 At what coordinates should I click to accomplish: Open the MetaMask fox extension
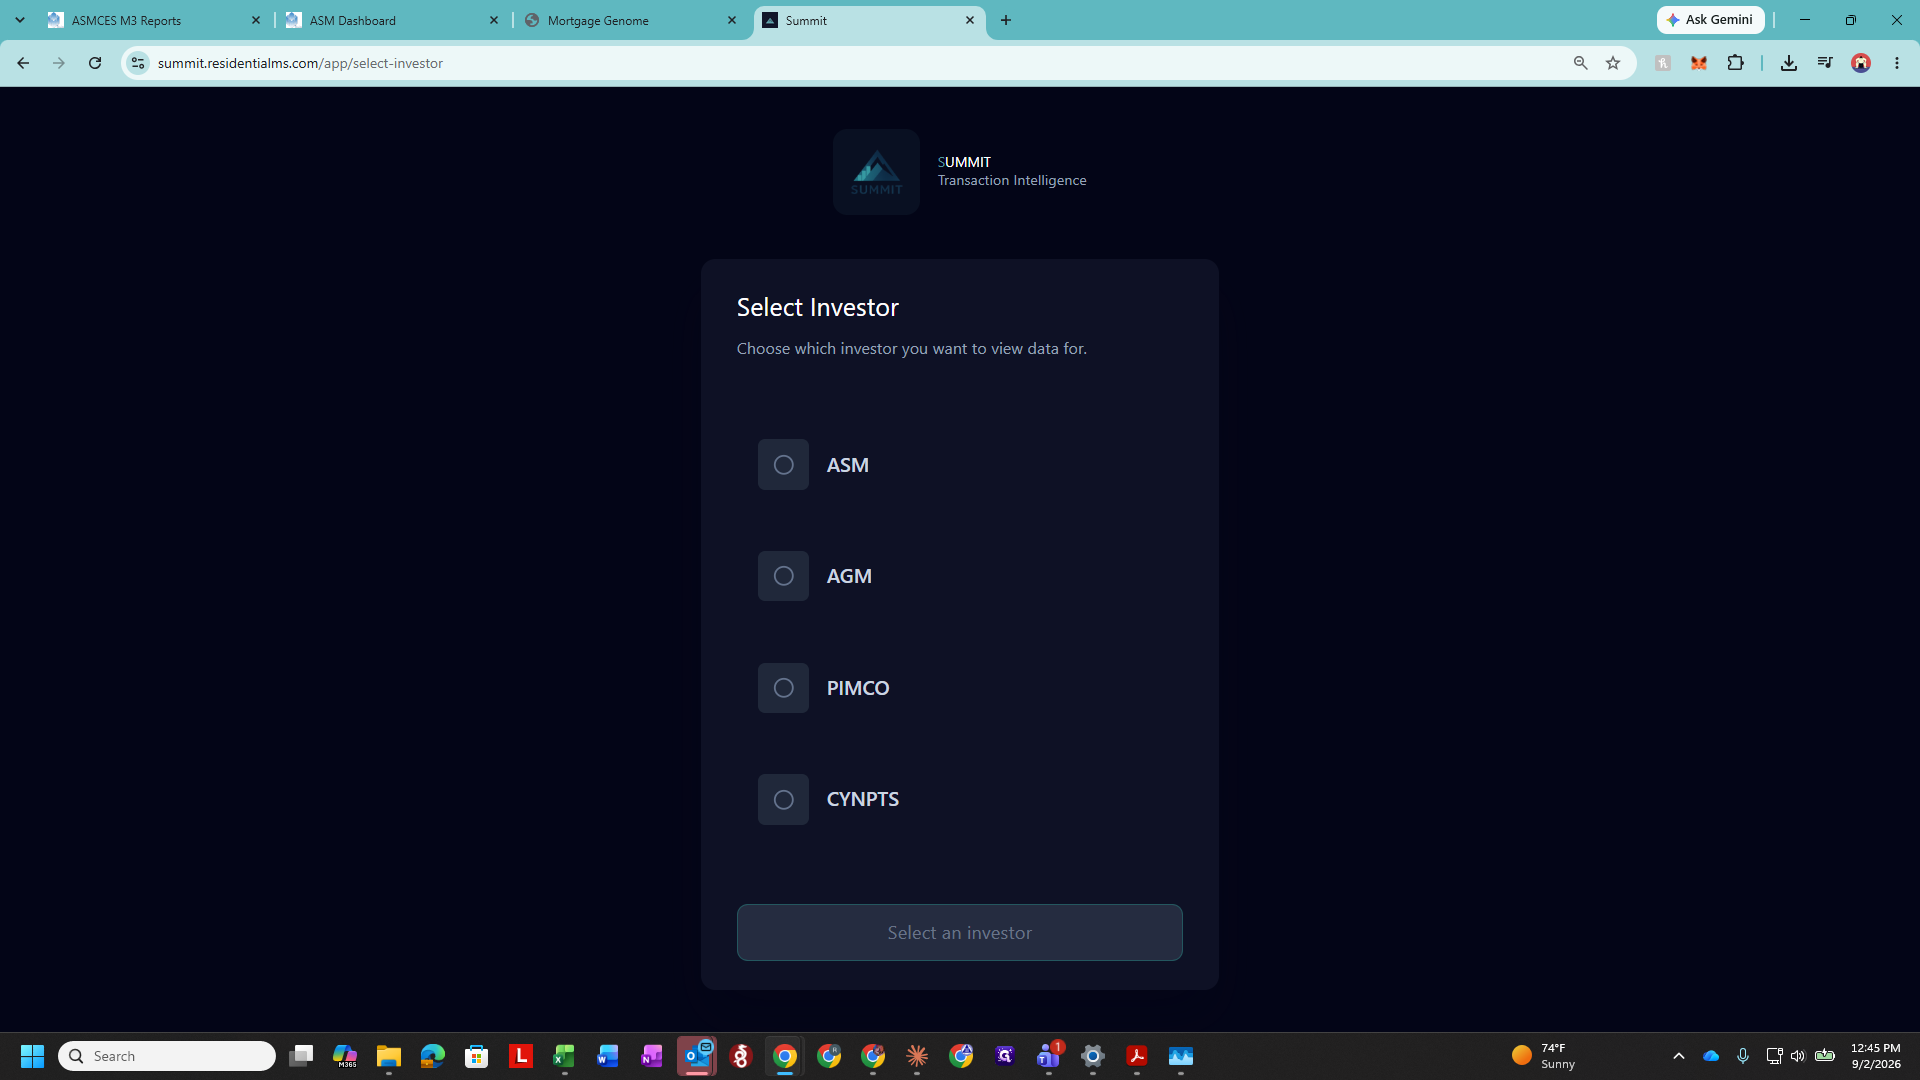1699,63
